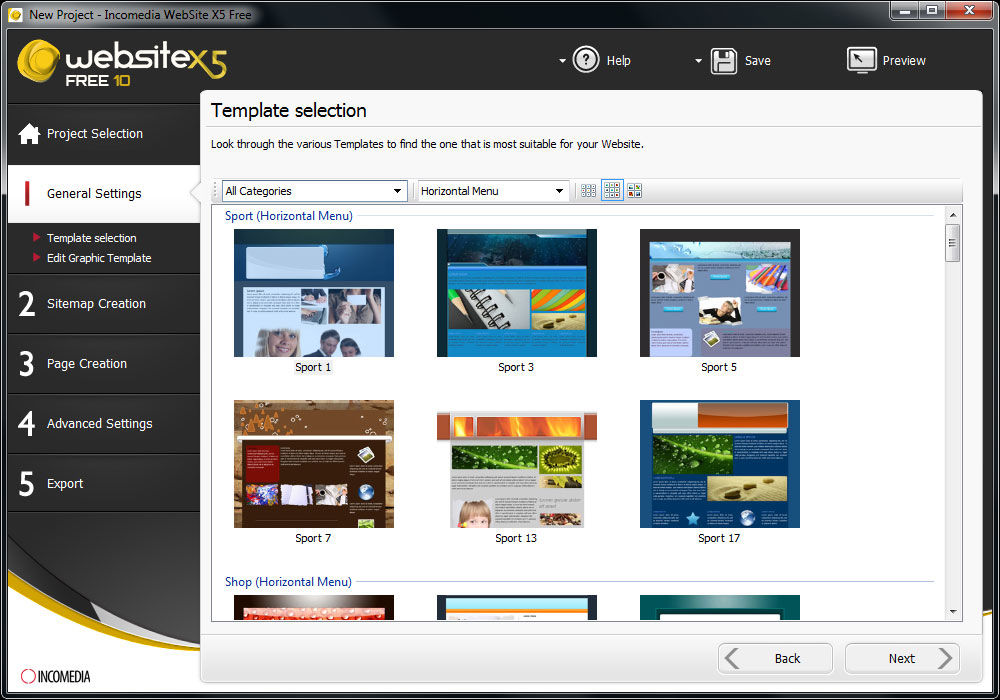Click the Help question mark icon
Image resolution: width=1000 pixels, height=700 pixels.
click(x=586, y=61)
